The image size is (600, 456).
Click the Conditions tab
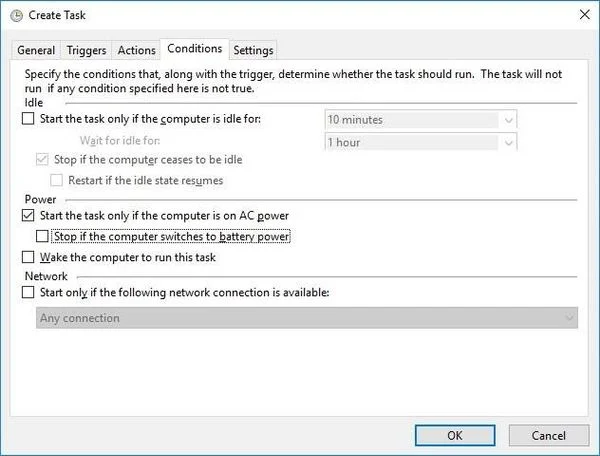(195, 49)
